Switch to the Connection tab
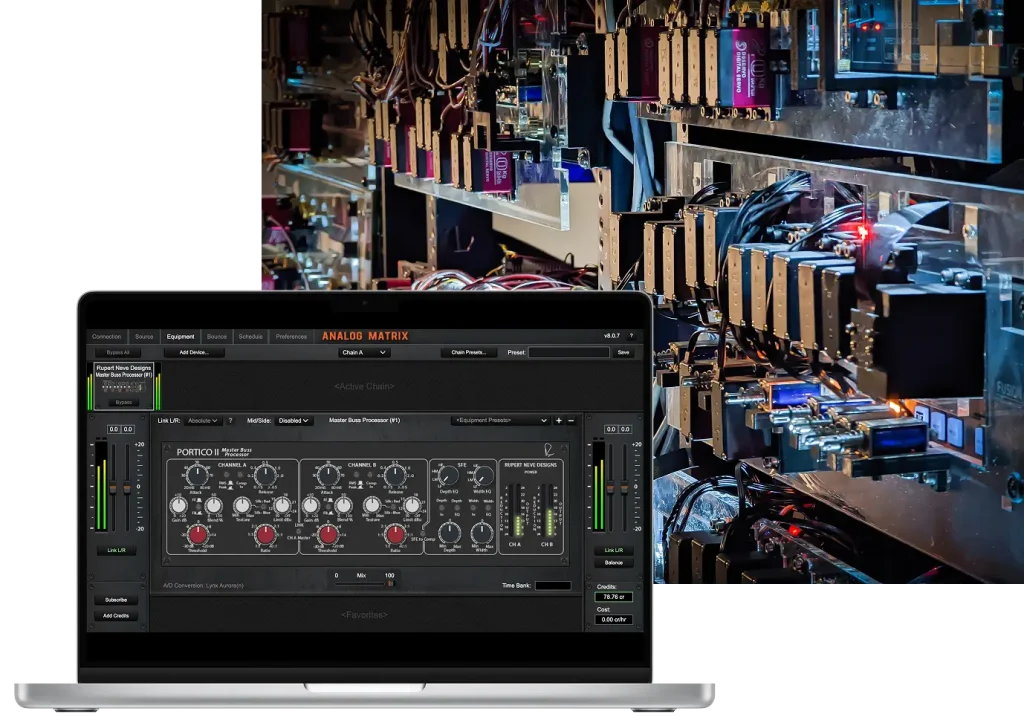This screenshot has height=717, width=1024. (106, 336)
